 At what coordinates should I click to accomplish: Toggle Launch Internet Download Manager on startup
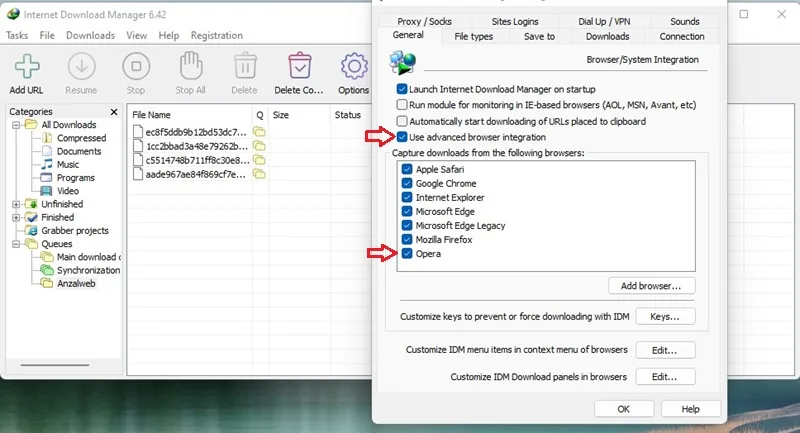tap(402, 89)
